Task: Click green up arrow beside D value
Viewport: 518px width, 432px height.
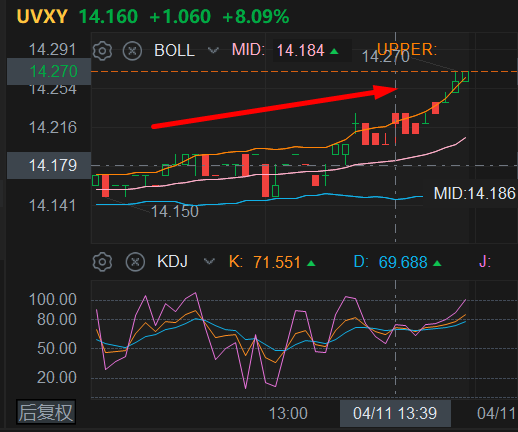Action: click(x=437, y=263)
